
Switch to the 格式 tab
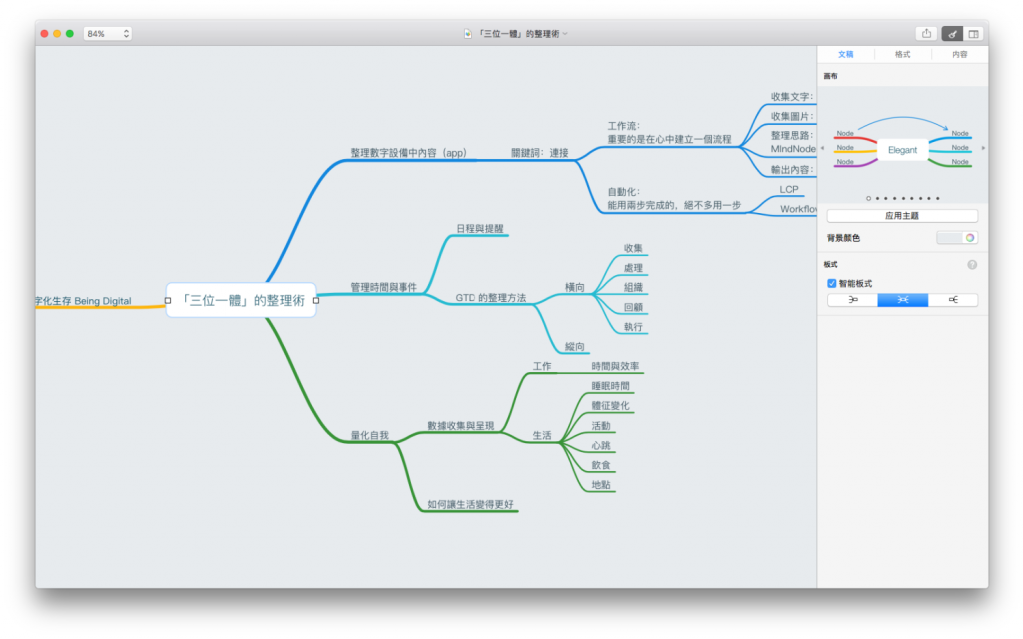point(902,54)
